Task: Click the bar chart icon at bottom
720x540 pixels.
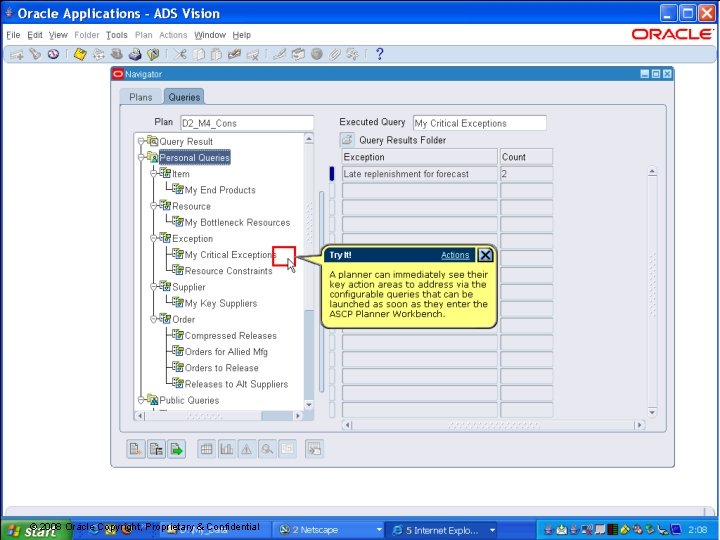Action: pos(227,449)
